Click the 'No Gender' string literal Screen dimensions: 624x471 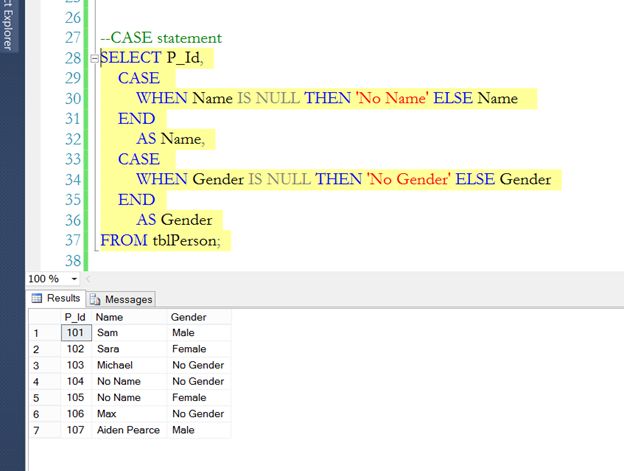(408, 179)
